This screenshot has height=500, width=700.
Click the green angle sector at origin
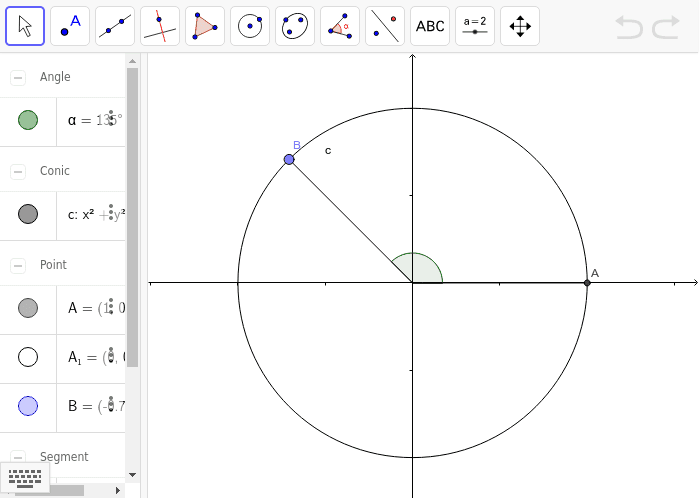(x=419, y=269)
